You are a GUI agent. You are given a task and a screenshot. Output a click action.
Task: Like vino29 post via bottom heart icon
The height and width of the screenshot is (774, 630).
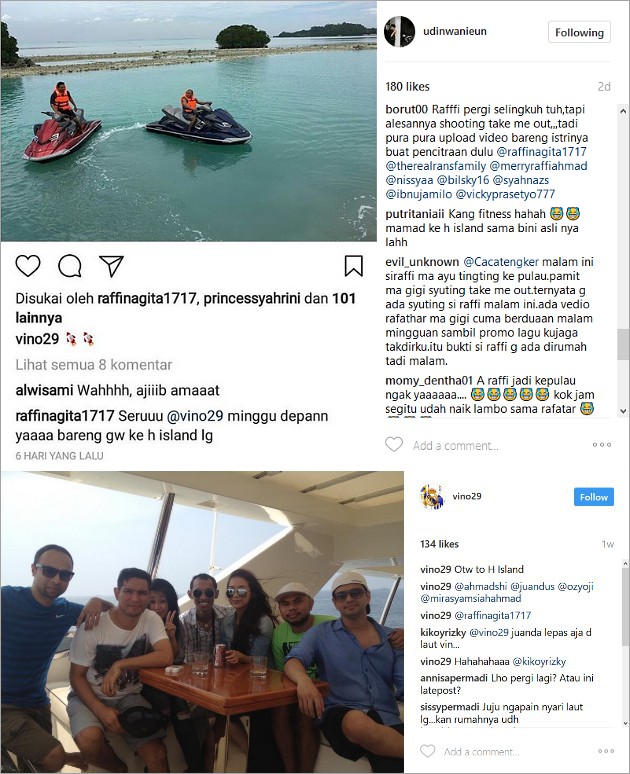tap(428, 751)
